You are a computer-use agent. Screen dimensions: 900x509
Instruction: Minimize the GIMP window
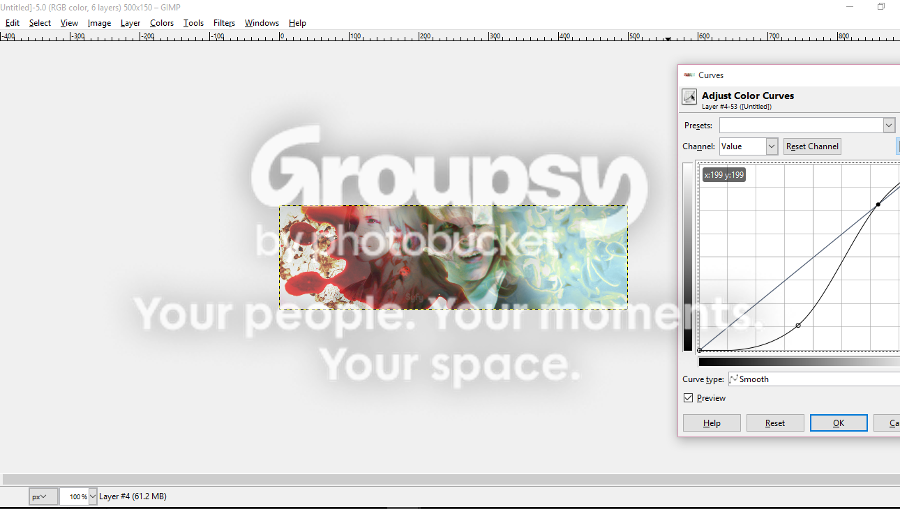[849, 7]
